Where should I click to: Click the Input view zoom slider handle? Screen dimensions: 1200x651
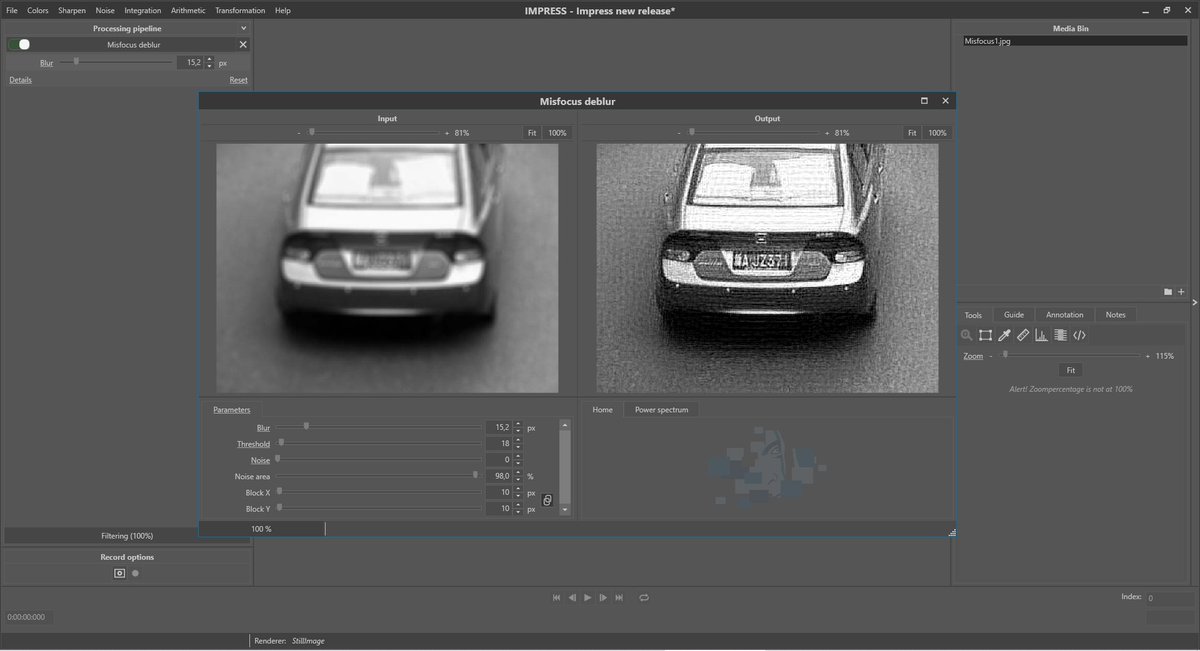312,132
